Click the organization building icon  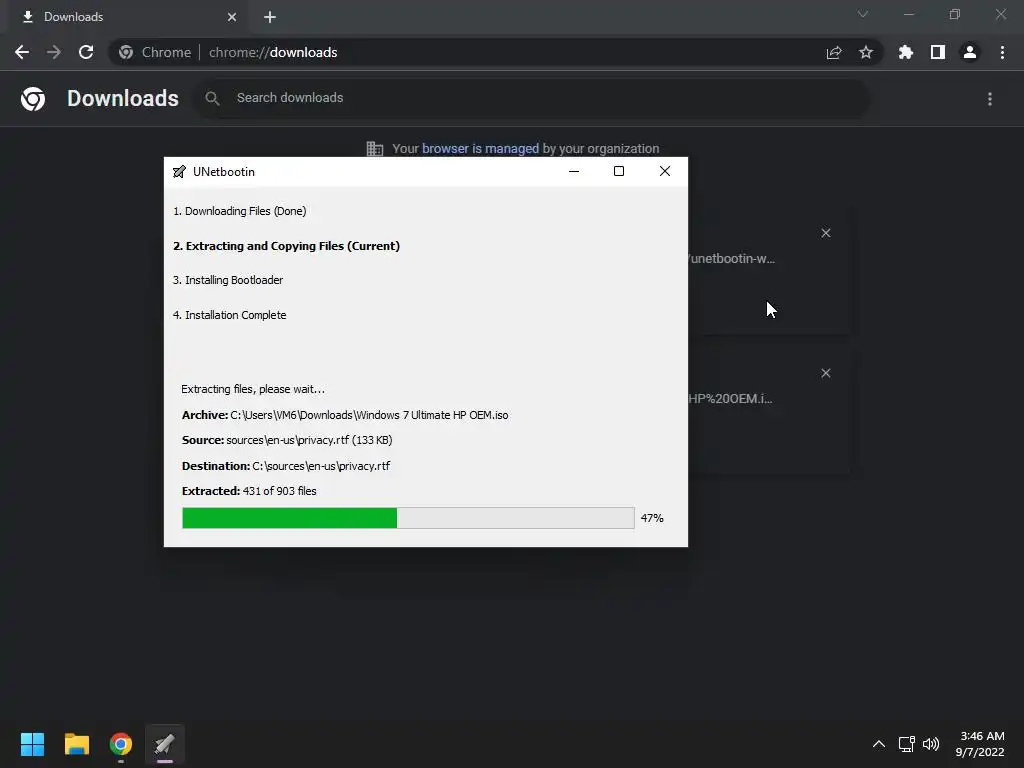(x=375, y=149)
